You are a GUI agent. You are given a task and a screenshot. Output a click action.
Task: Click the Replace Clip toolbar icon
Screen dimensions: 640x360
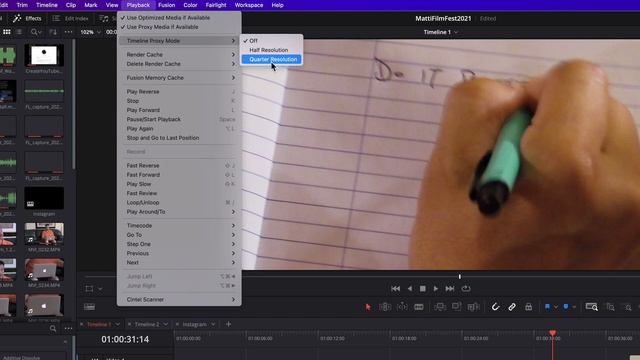473,307
